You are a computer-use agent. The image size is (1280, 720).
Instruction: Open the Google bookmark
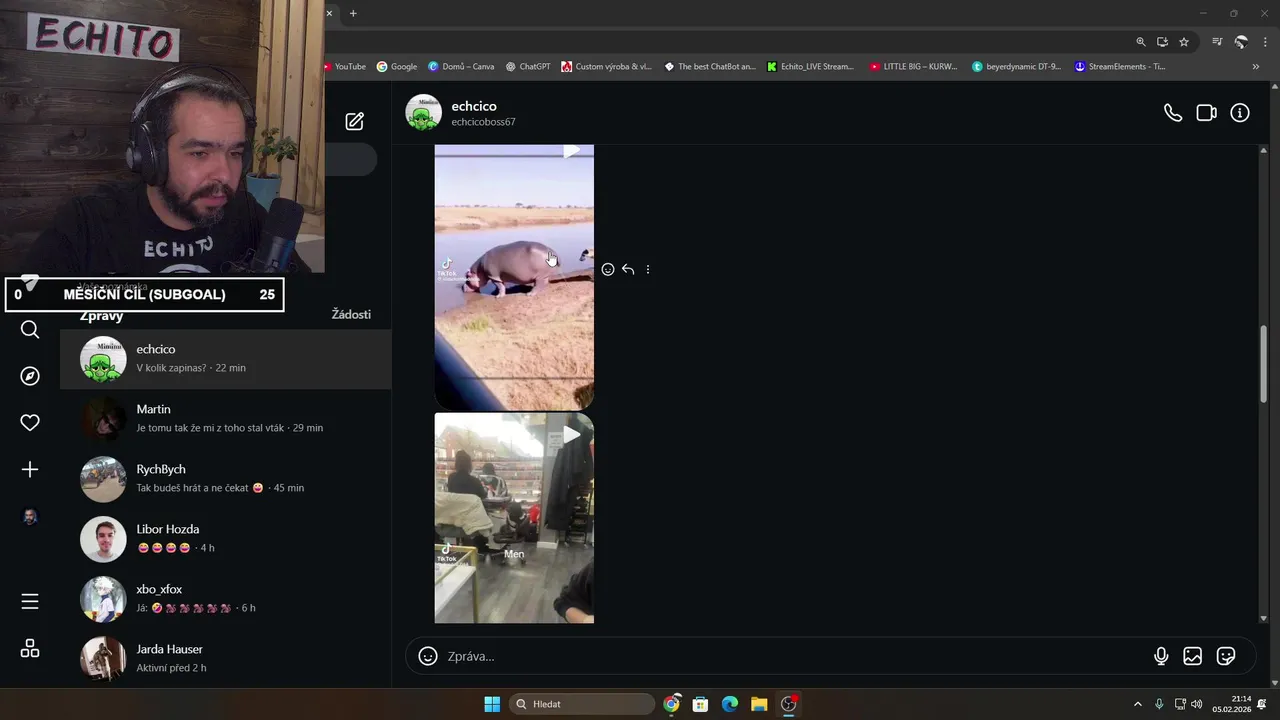click(x=397, y=67)
